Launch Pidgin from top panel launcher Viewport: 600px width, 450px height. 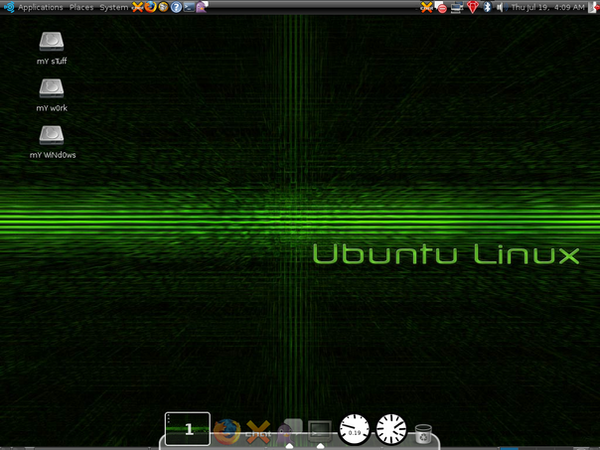coord(202,7)
